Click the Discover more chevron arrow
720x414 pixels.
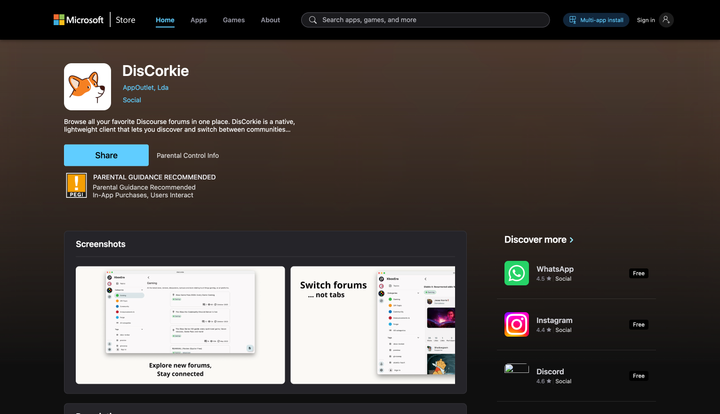[571, 240]
